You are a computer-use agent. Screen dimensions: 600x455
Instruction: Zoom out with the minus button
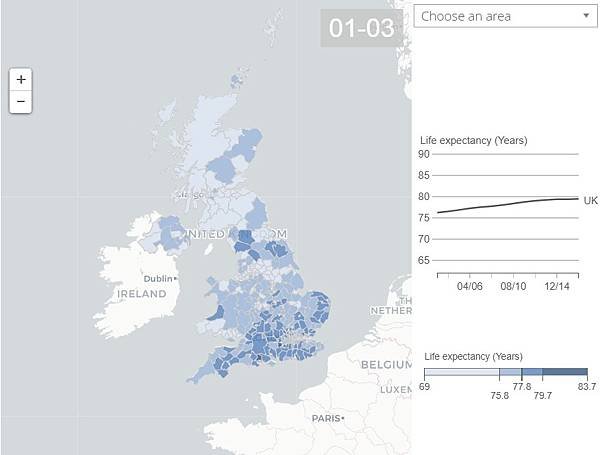pyautogui.click(x=21, y=102)
